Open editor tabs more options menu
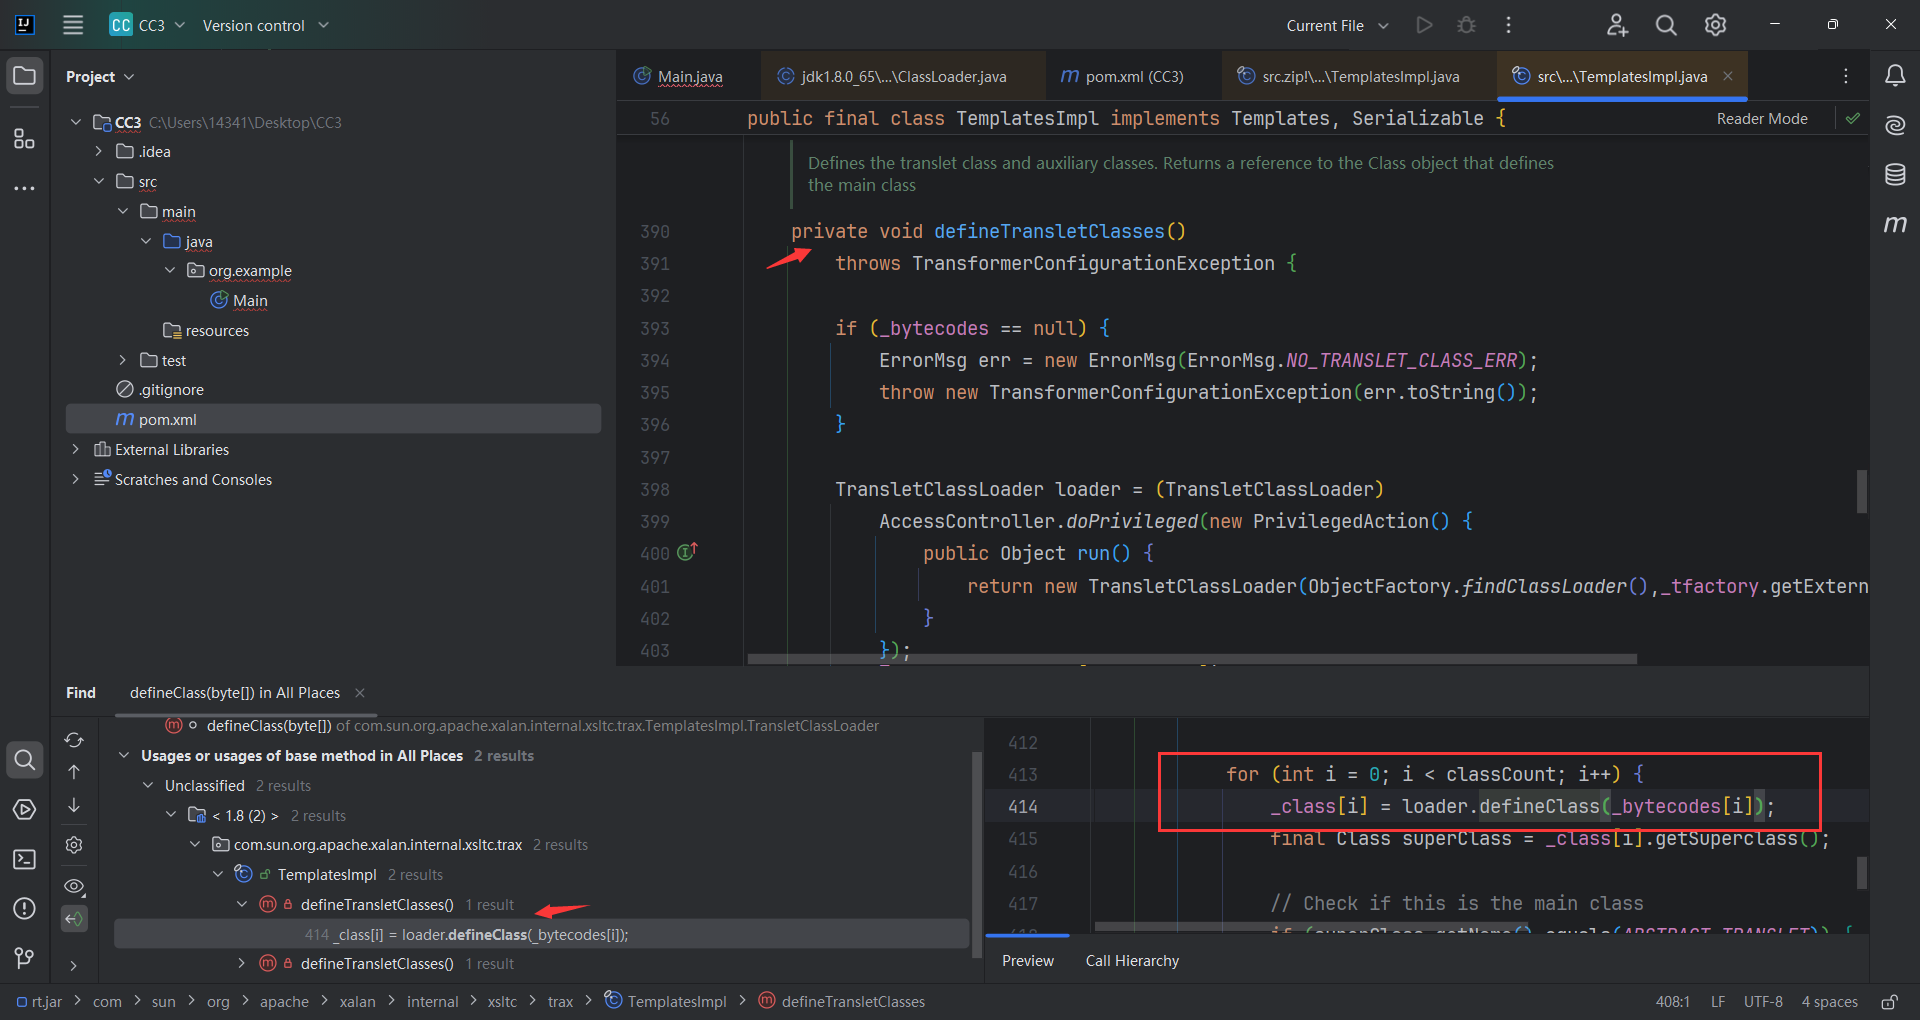The height and width of the screenshot is (1020, 1920). coord(1846,76)
